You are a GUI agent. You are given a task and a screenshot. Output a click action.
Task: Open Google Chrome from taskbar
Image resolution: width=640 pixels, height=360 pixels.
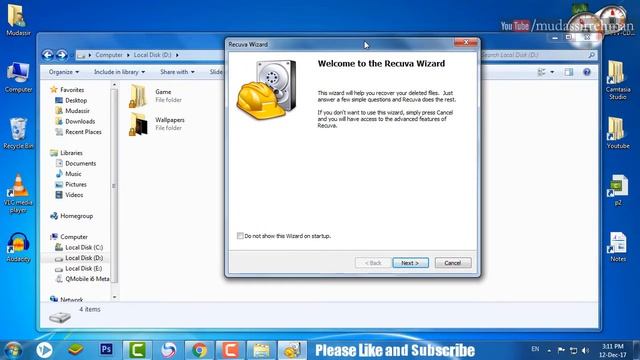pos(200,350)
